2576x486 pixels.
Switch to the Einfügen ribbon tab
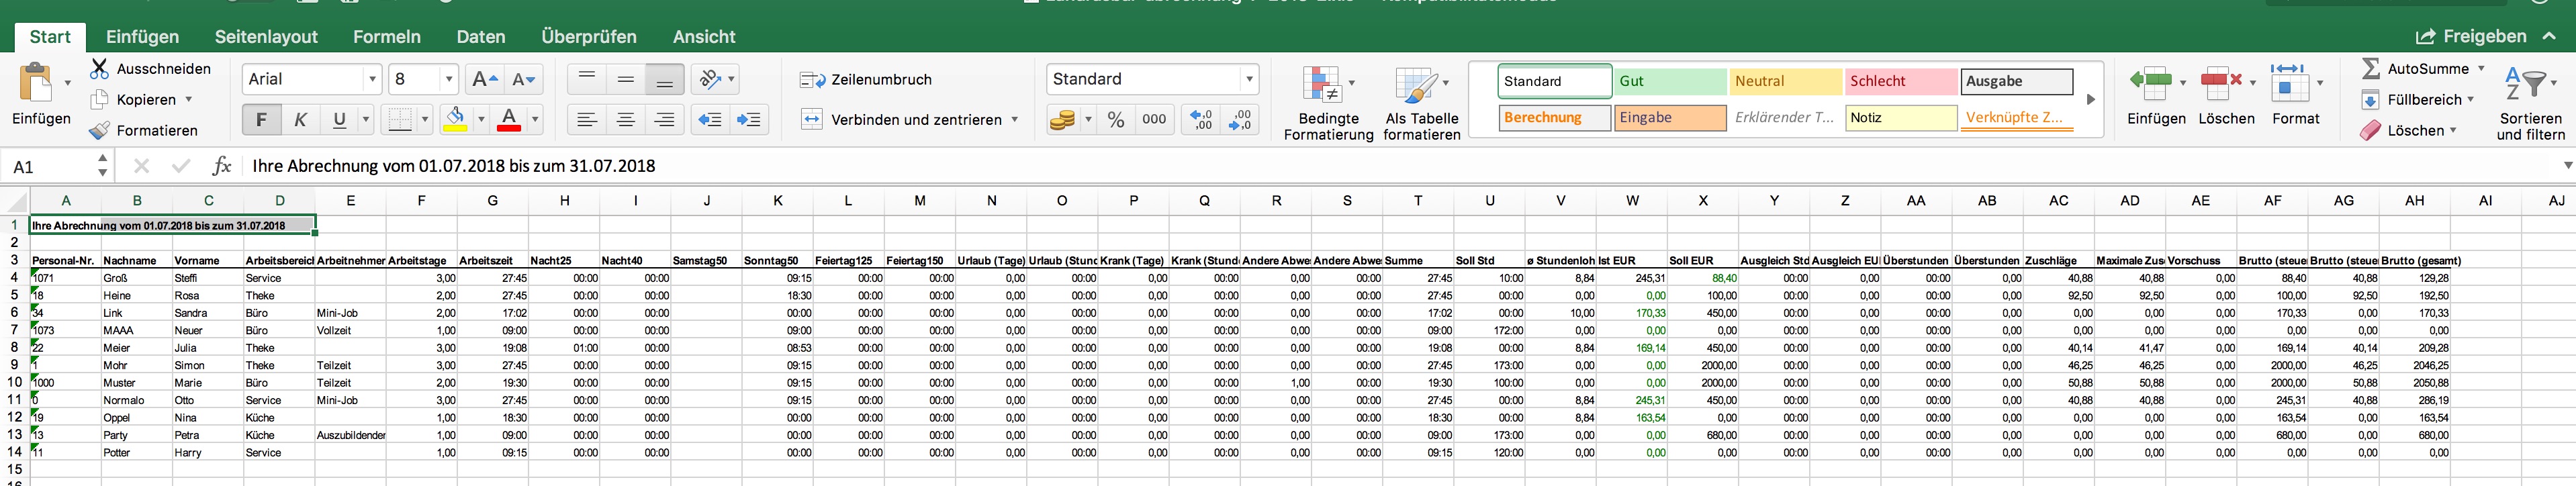click(143, 37)
